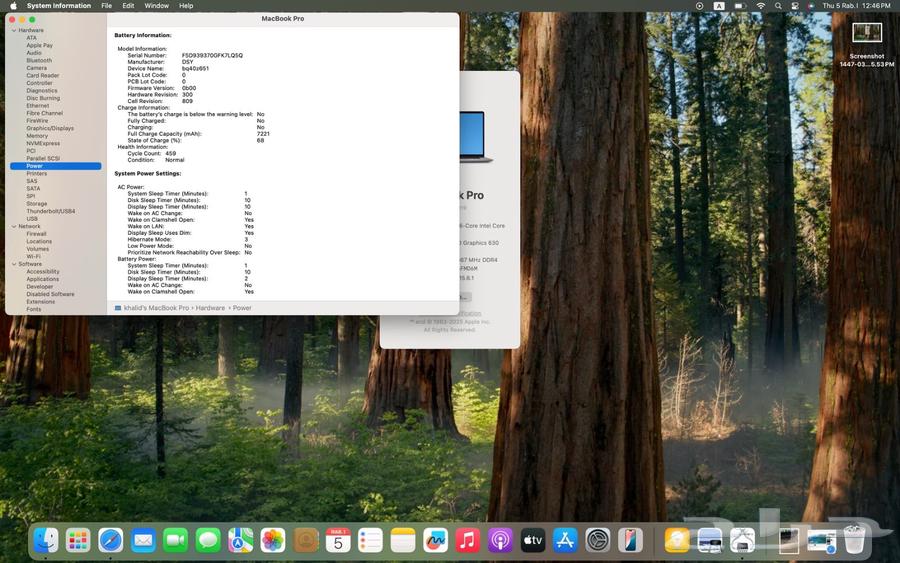Click the input source A icon
The width and height of the screenshot is (900, 563).
tap(719, 6)
